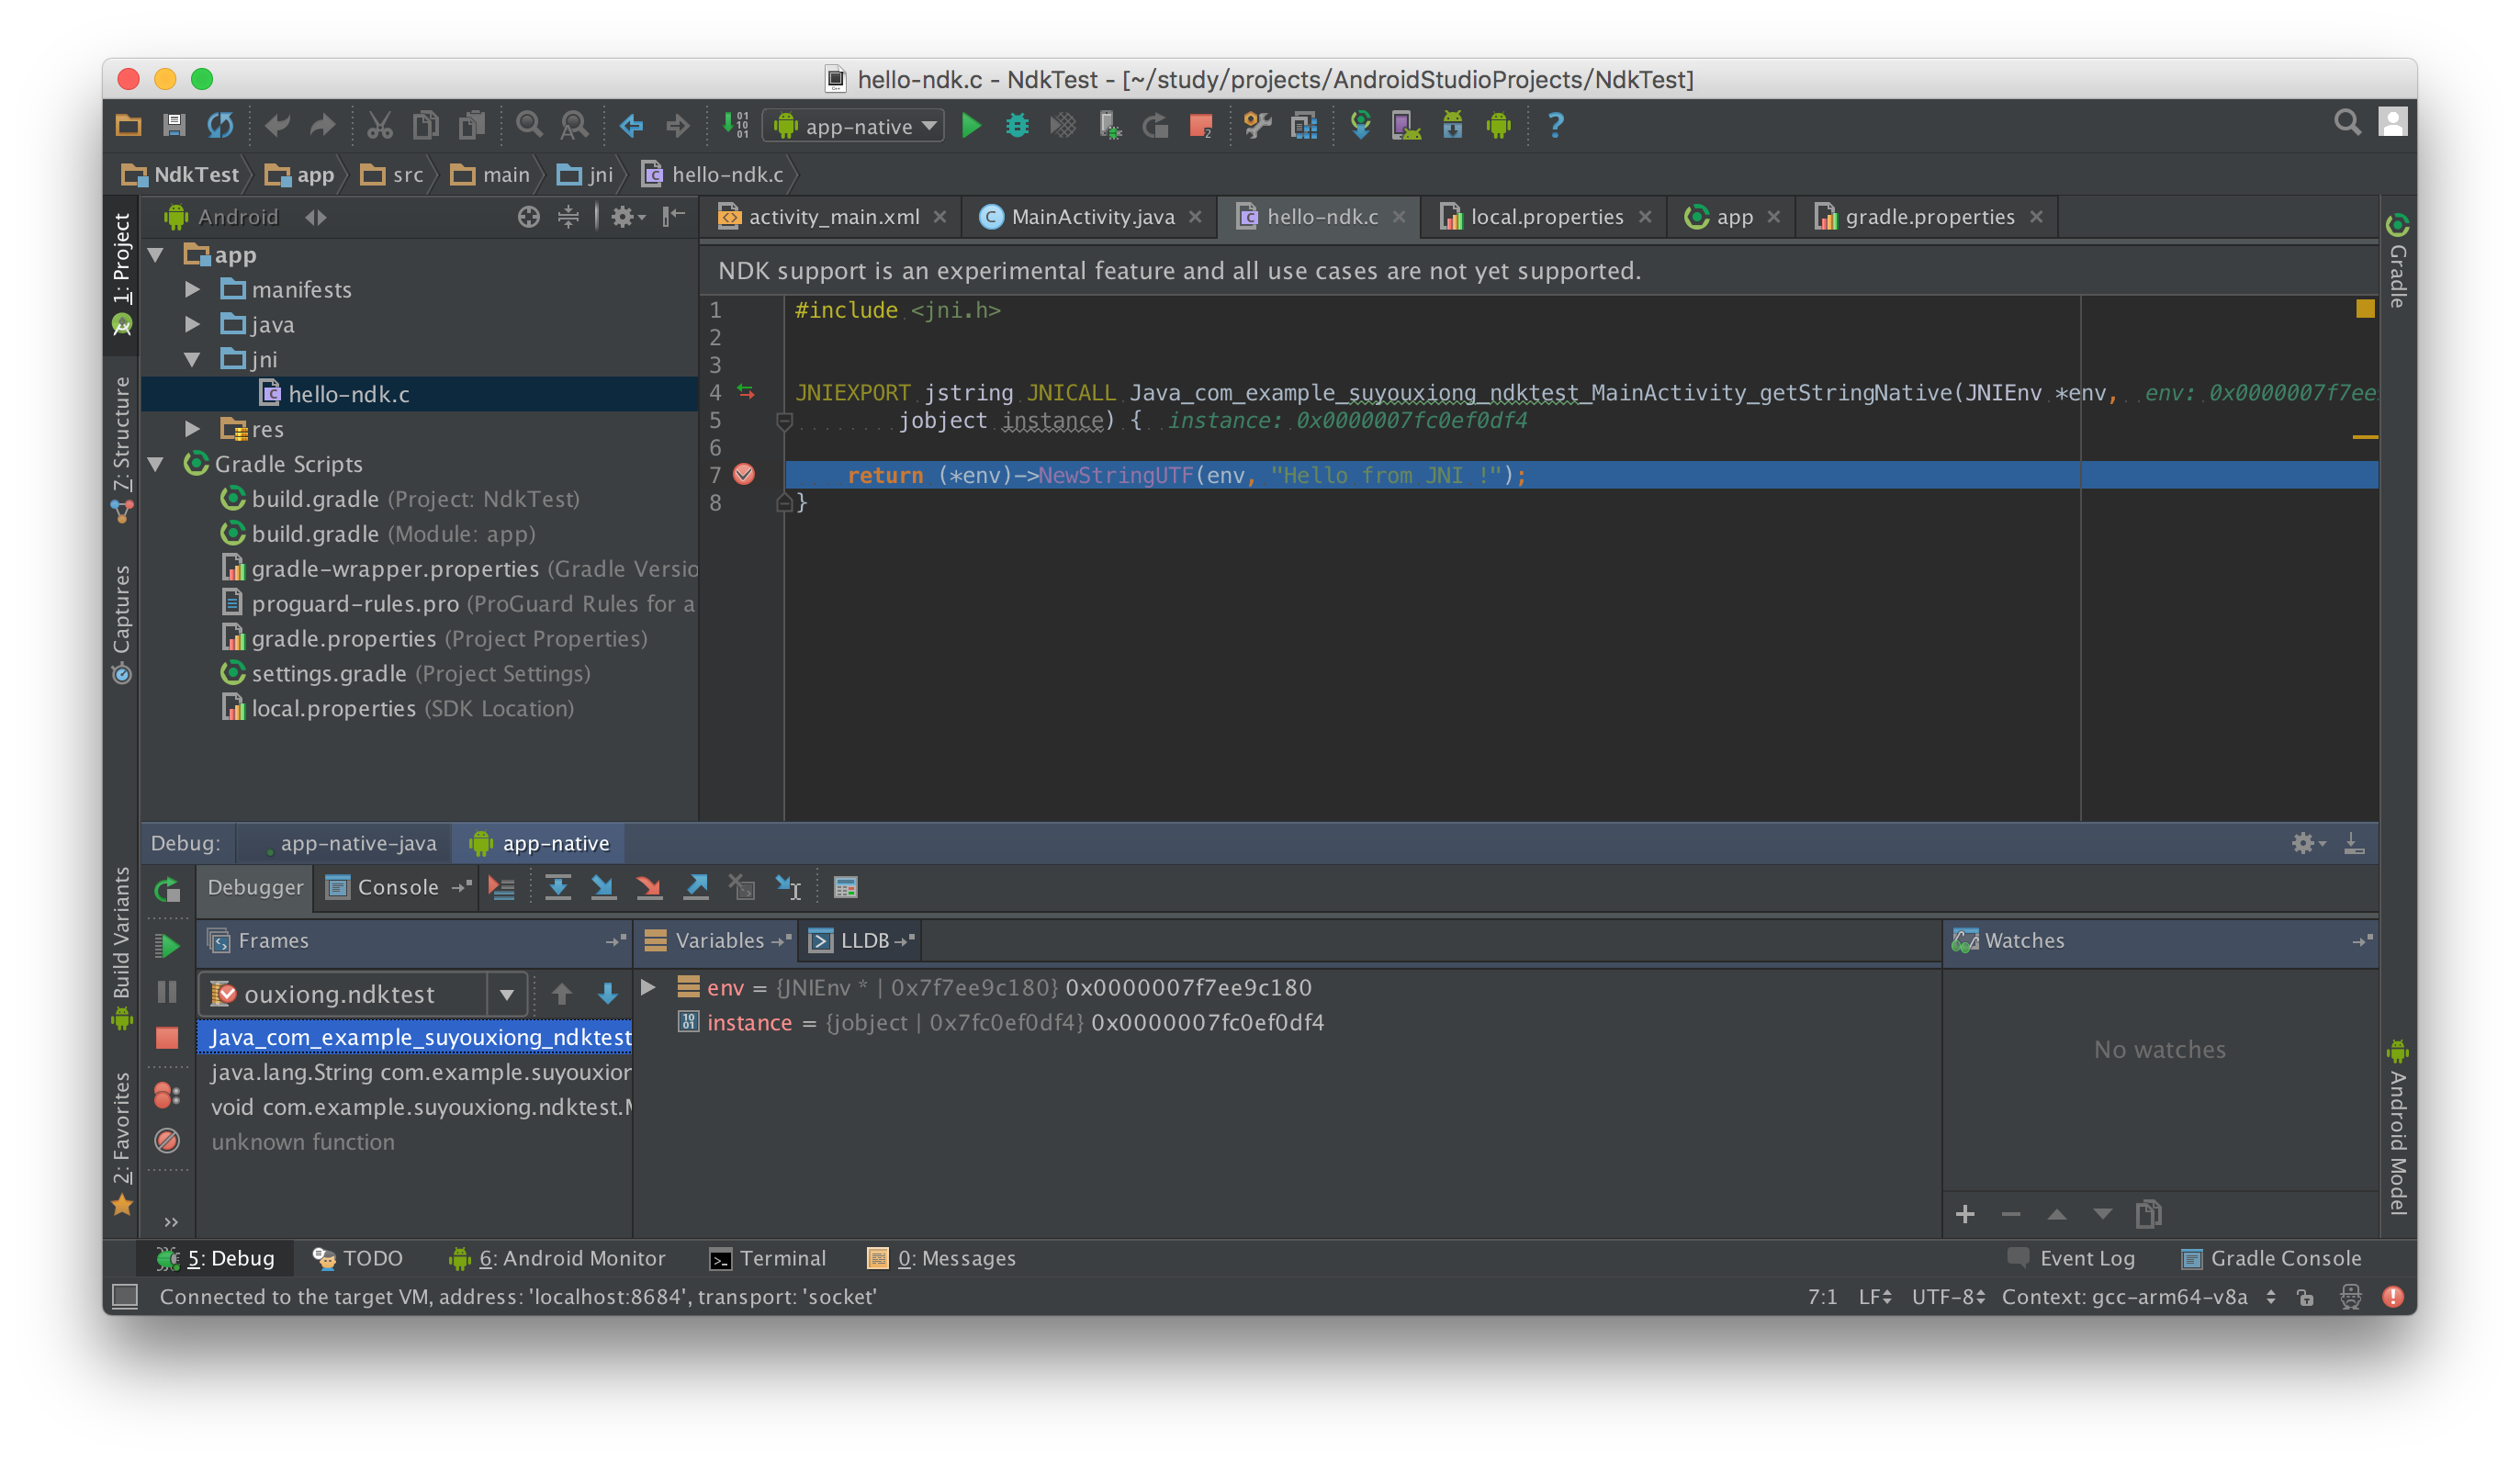Click the Find magnifier icon in toolbar
Viewport: 2520px width, 1462px height.
[529, 126]
